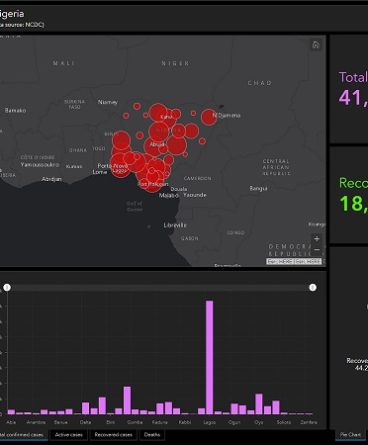Click the red circle next to N'Djamena
This screenshot has width=368, height=445.
[208, 117]
